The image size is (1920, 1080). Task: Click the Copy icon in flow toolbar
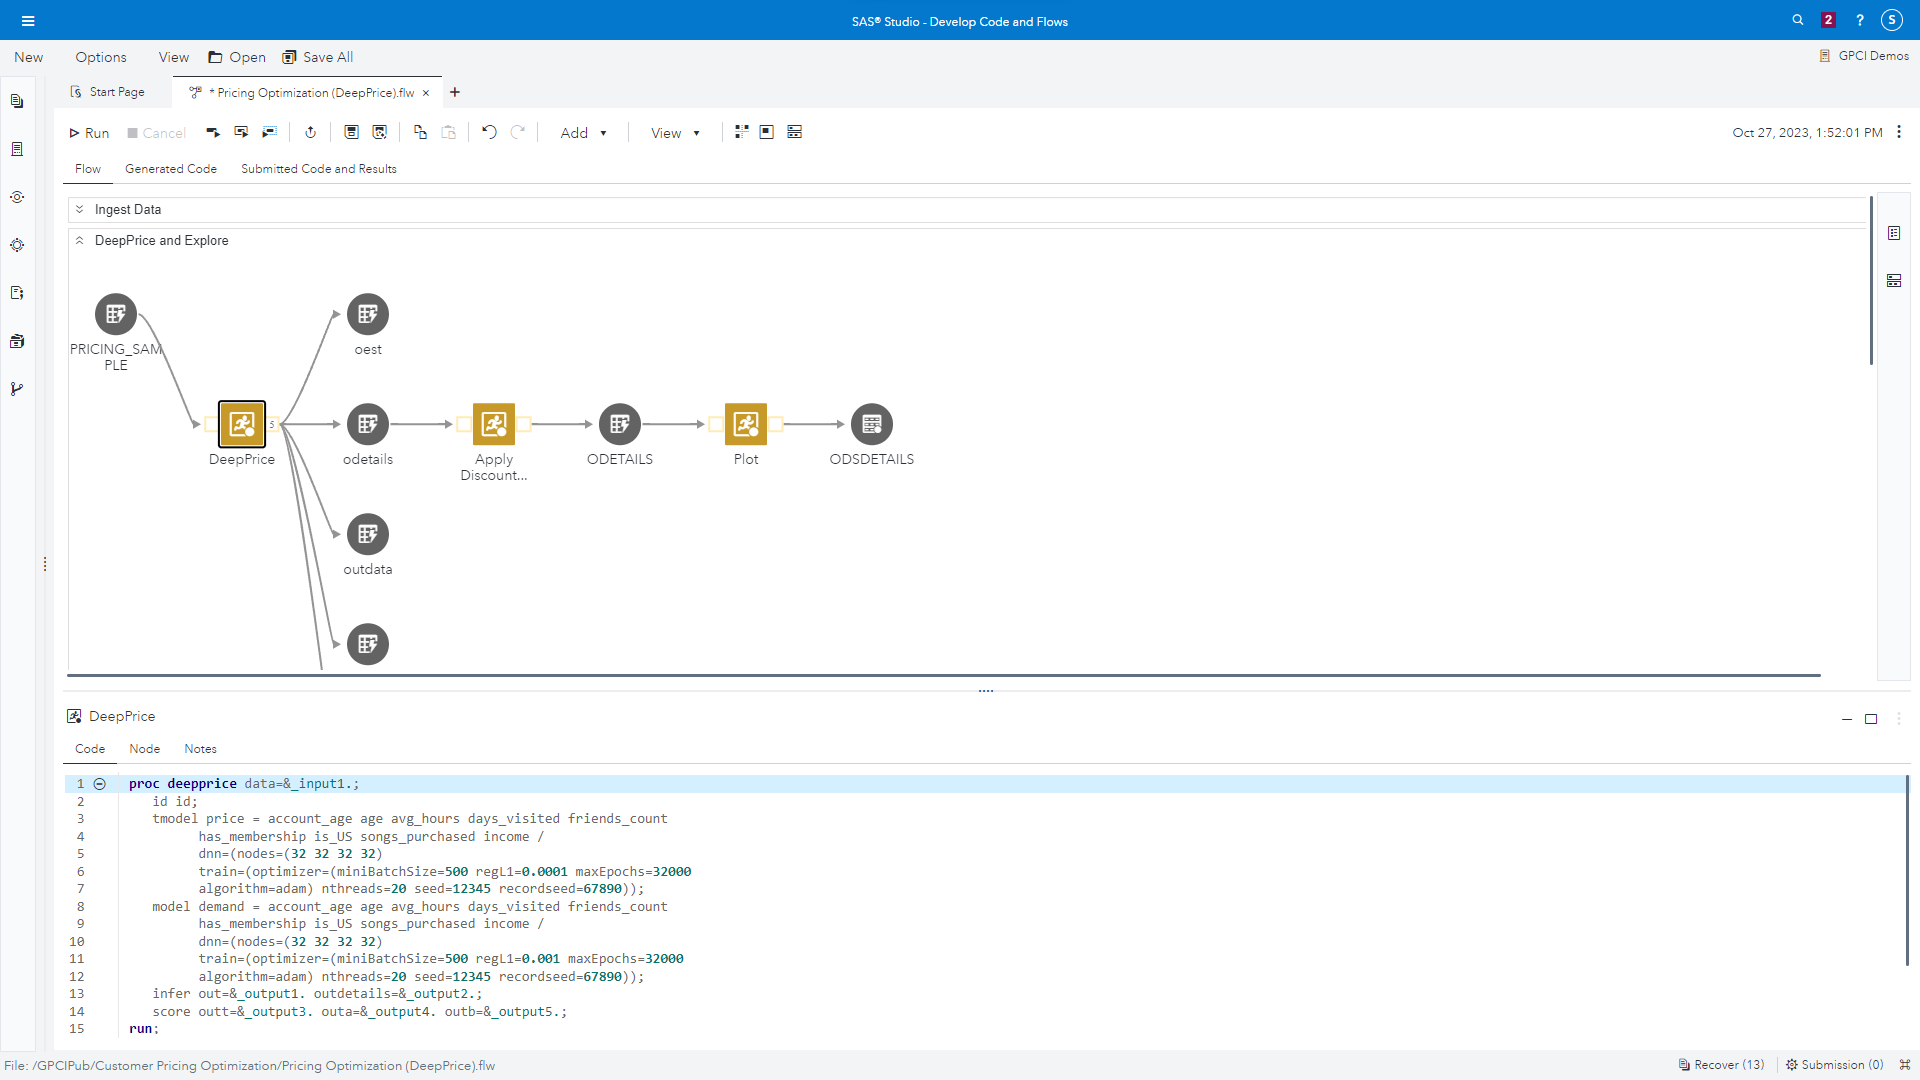tap(420, 132)
